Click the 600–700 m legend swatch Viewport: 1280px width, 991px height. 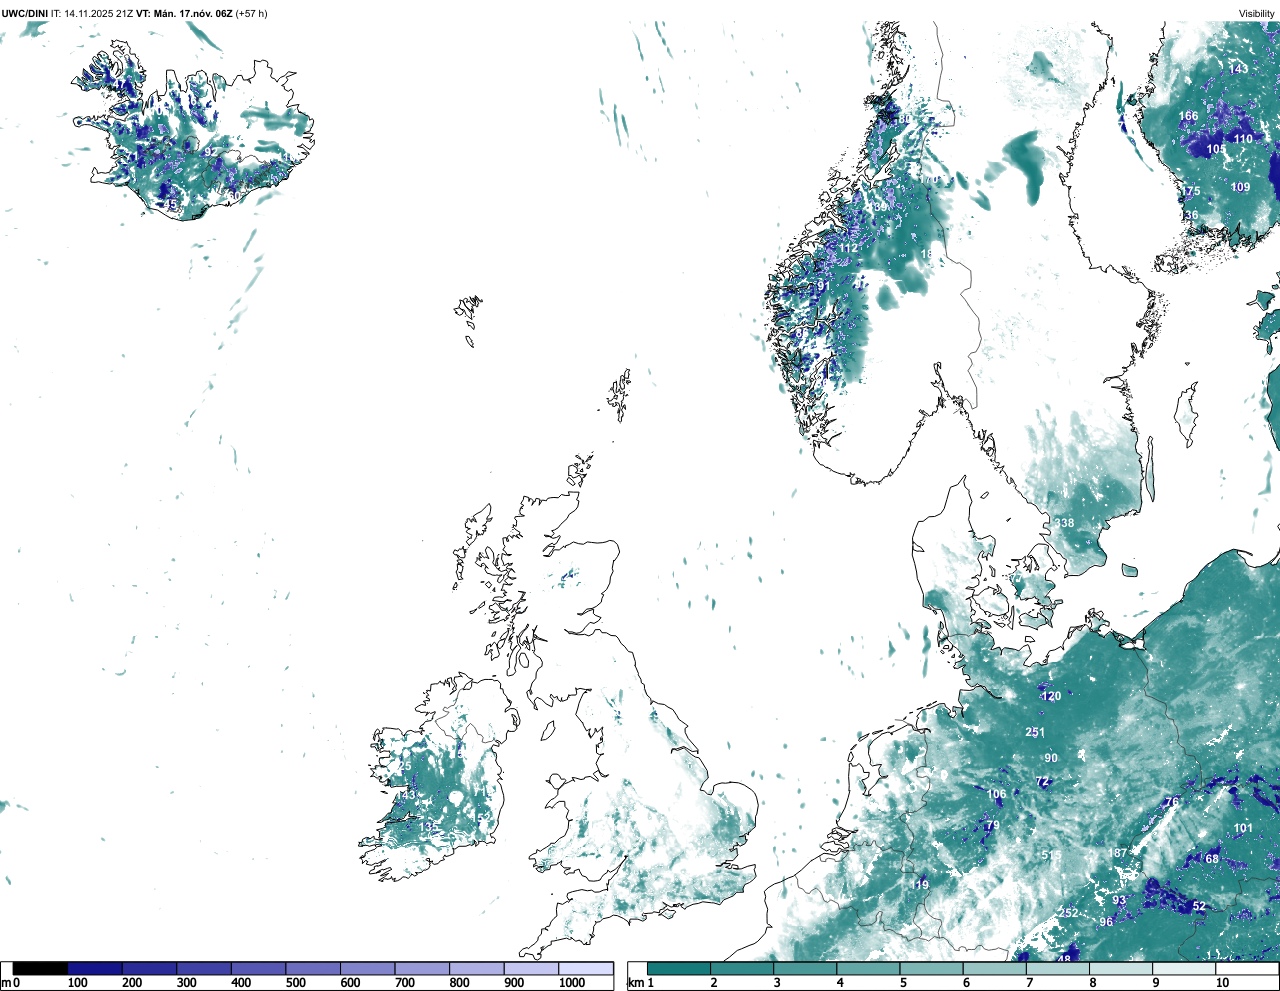point(367,968)
